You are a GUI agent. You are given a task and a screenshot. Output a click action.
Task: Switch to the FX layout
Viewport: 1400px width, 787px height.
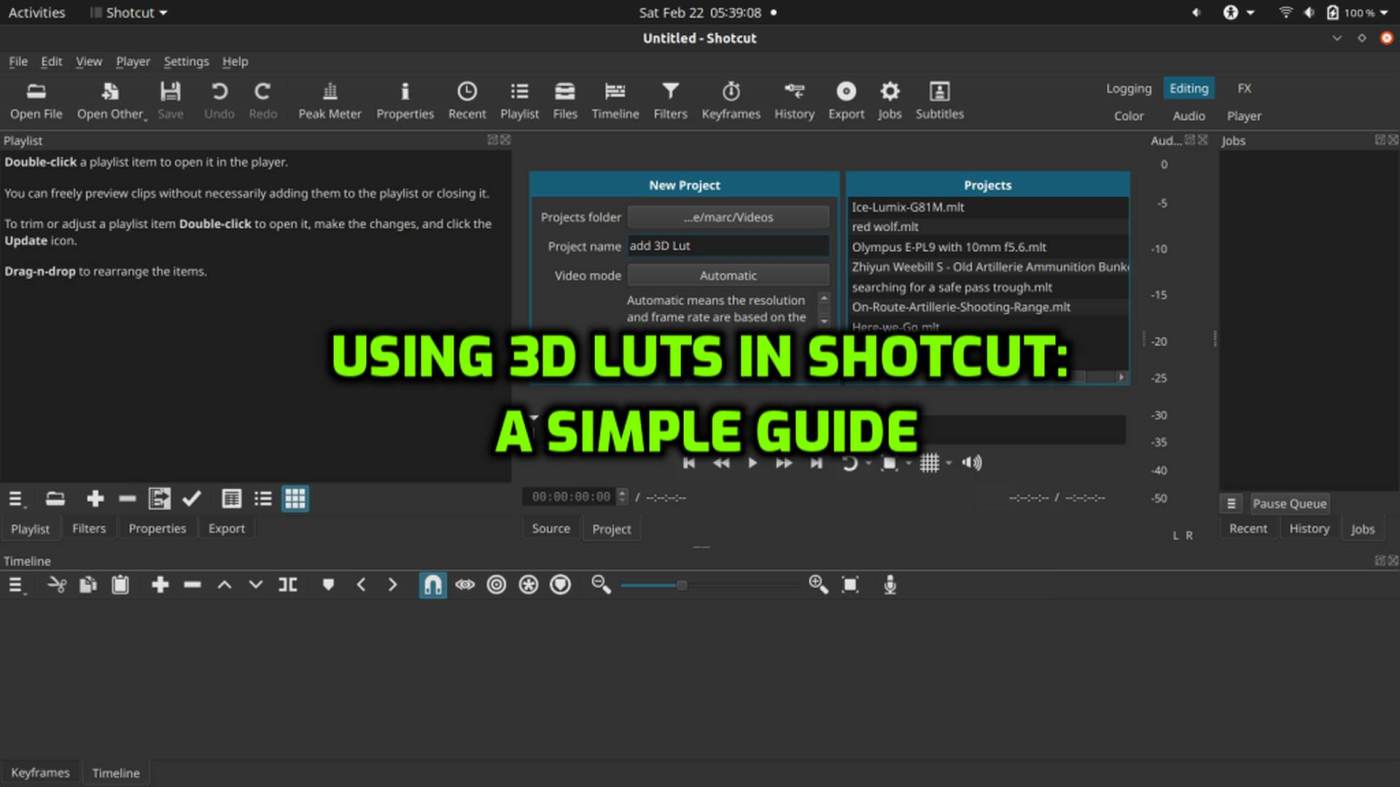1244,88
